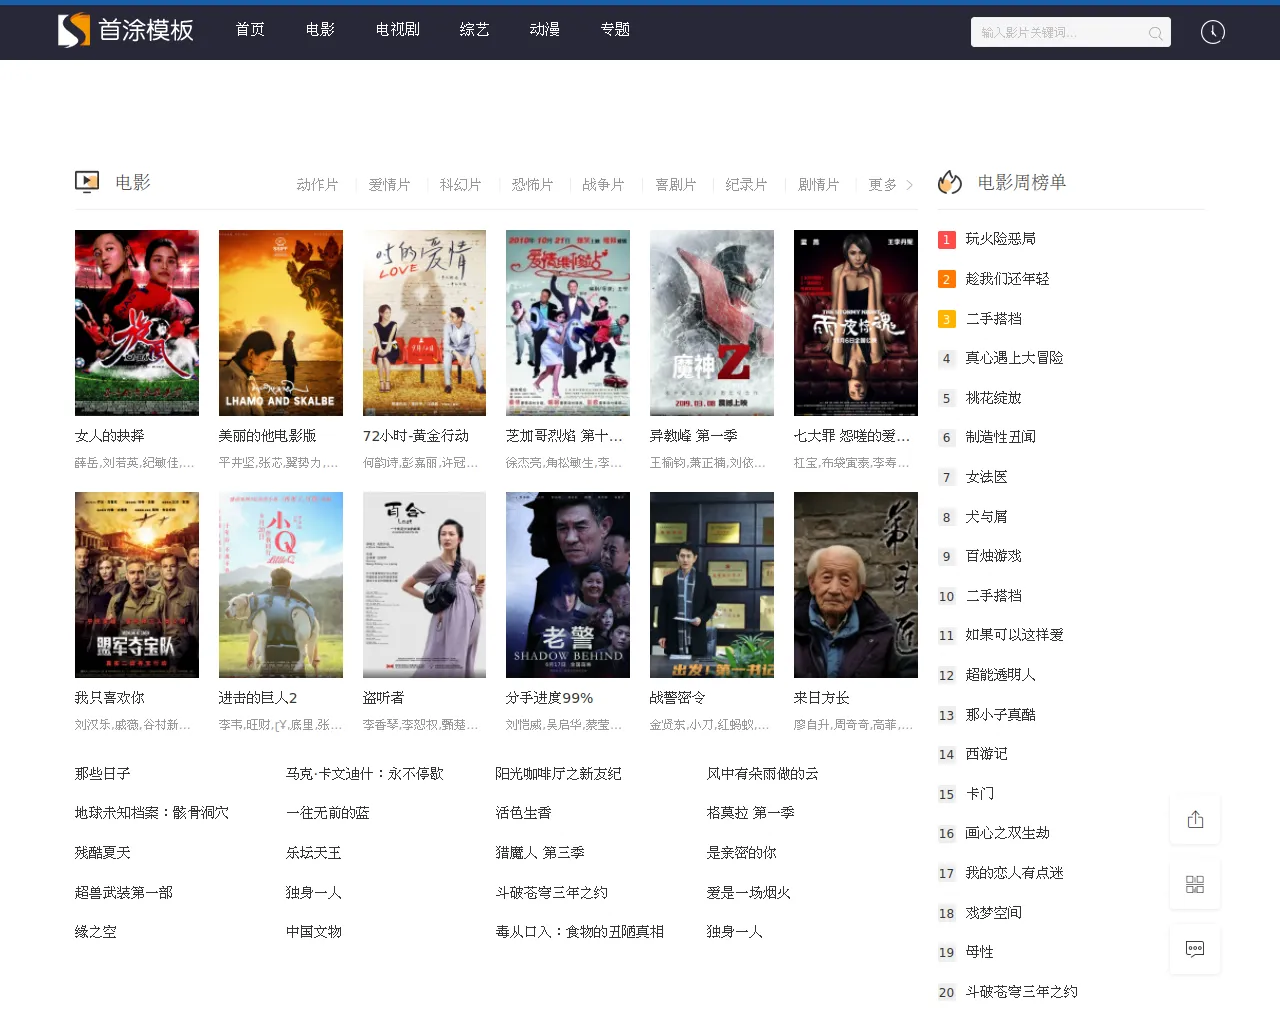Open the 电视剧 navigation menu

click(x=396, y=29)
